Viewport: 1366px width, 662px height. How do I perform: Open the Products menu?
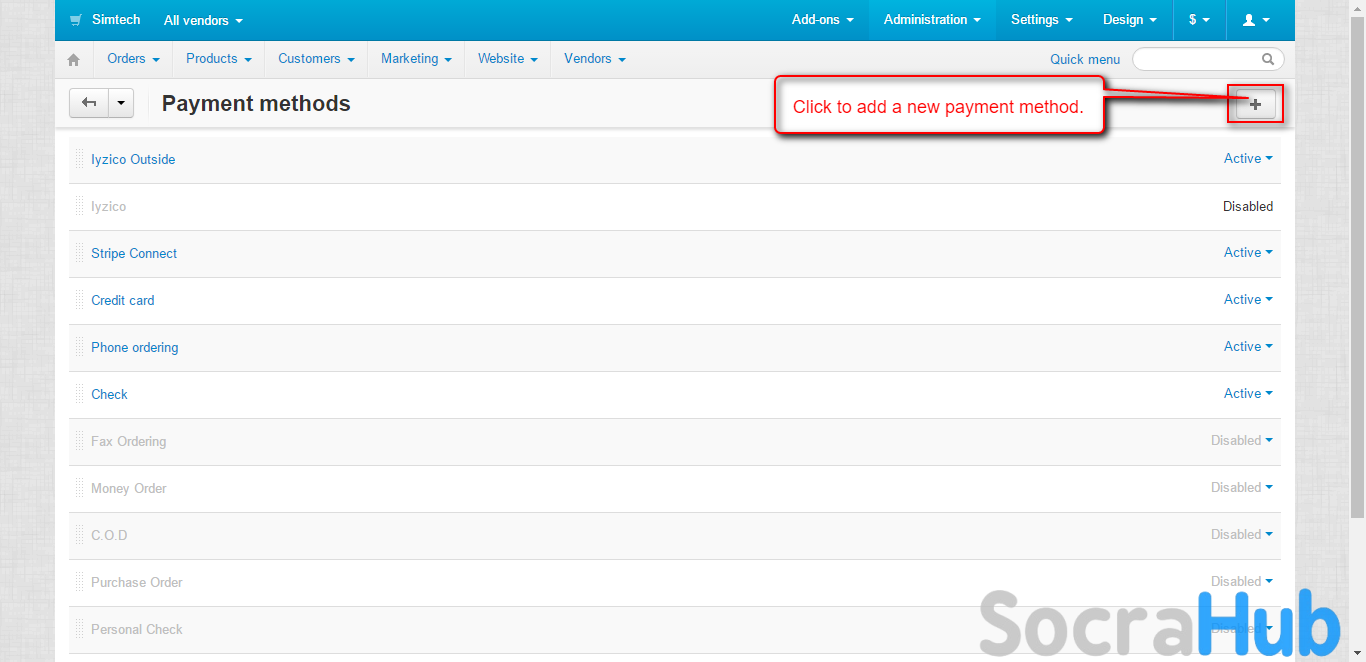coord(218,59)
